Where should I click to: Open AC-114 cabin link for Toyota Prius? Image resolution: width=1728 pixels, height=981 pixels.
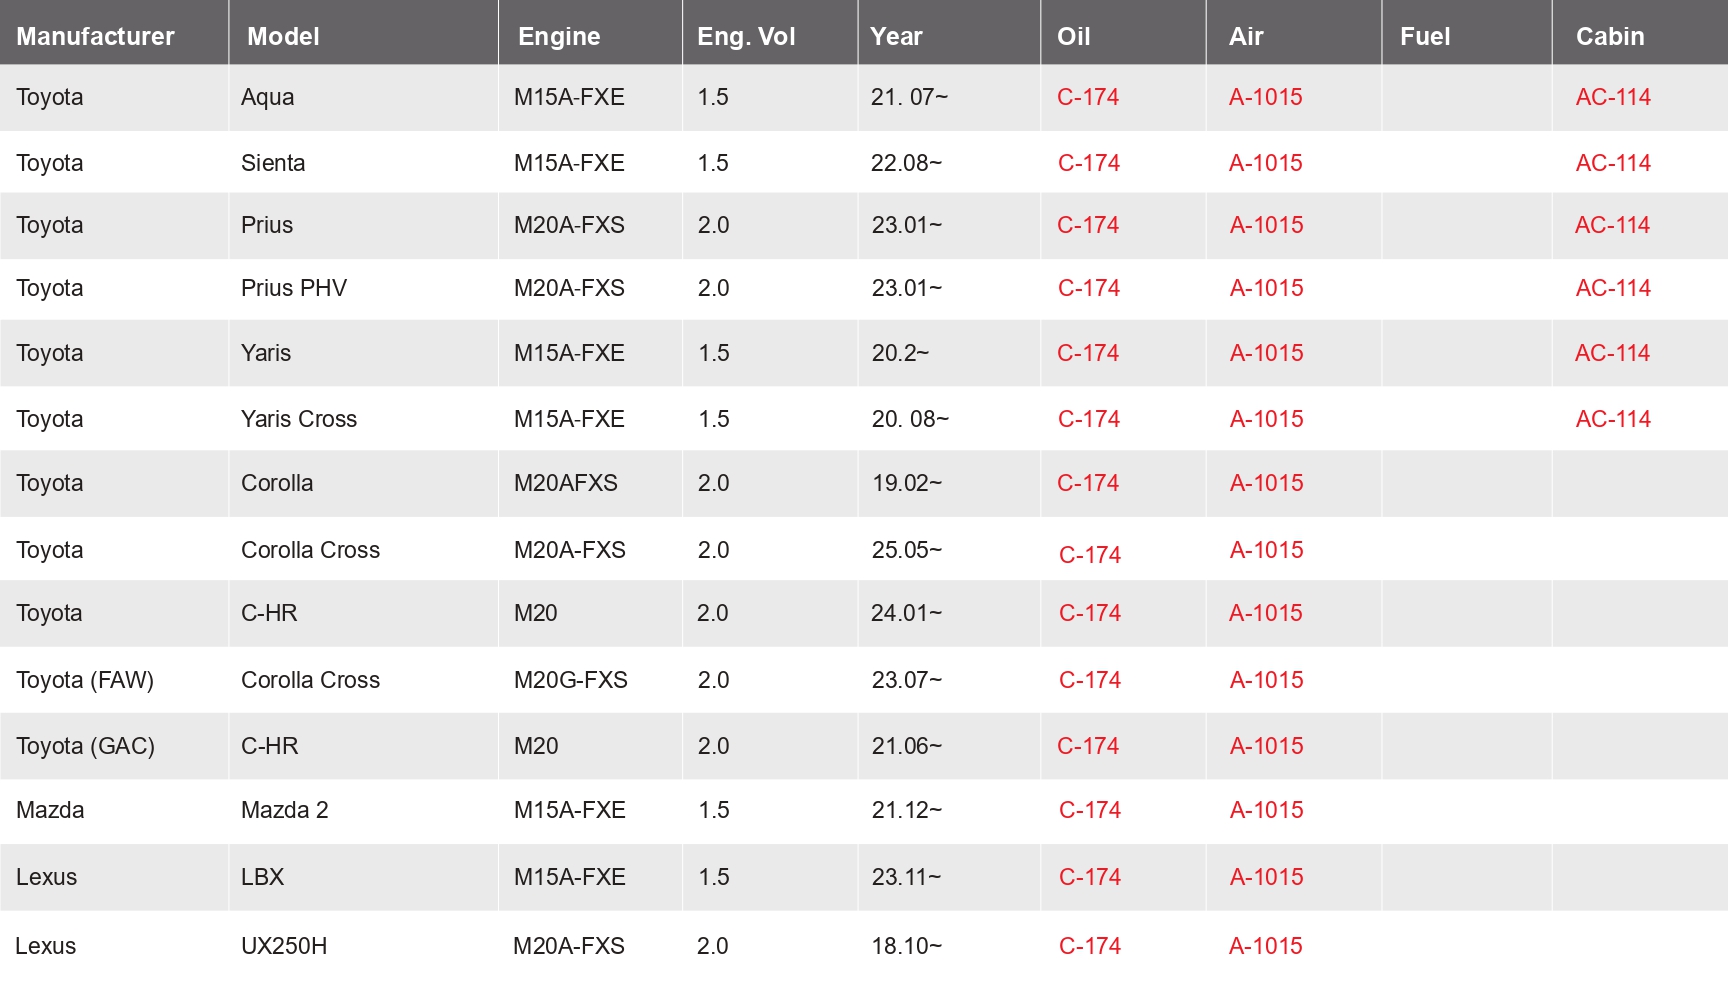click(x=1613, y=225)
